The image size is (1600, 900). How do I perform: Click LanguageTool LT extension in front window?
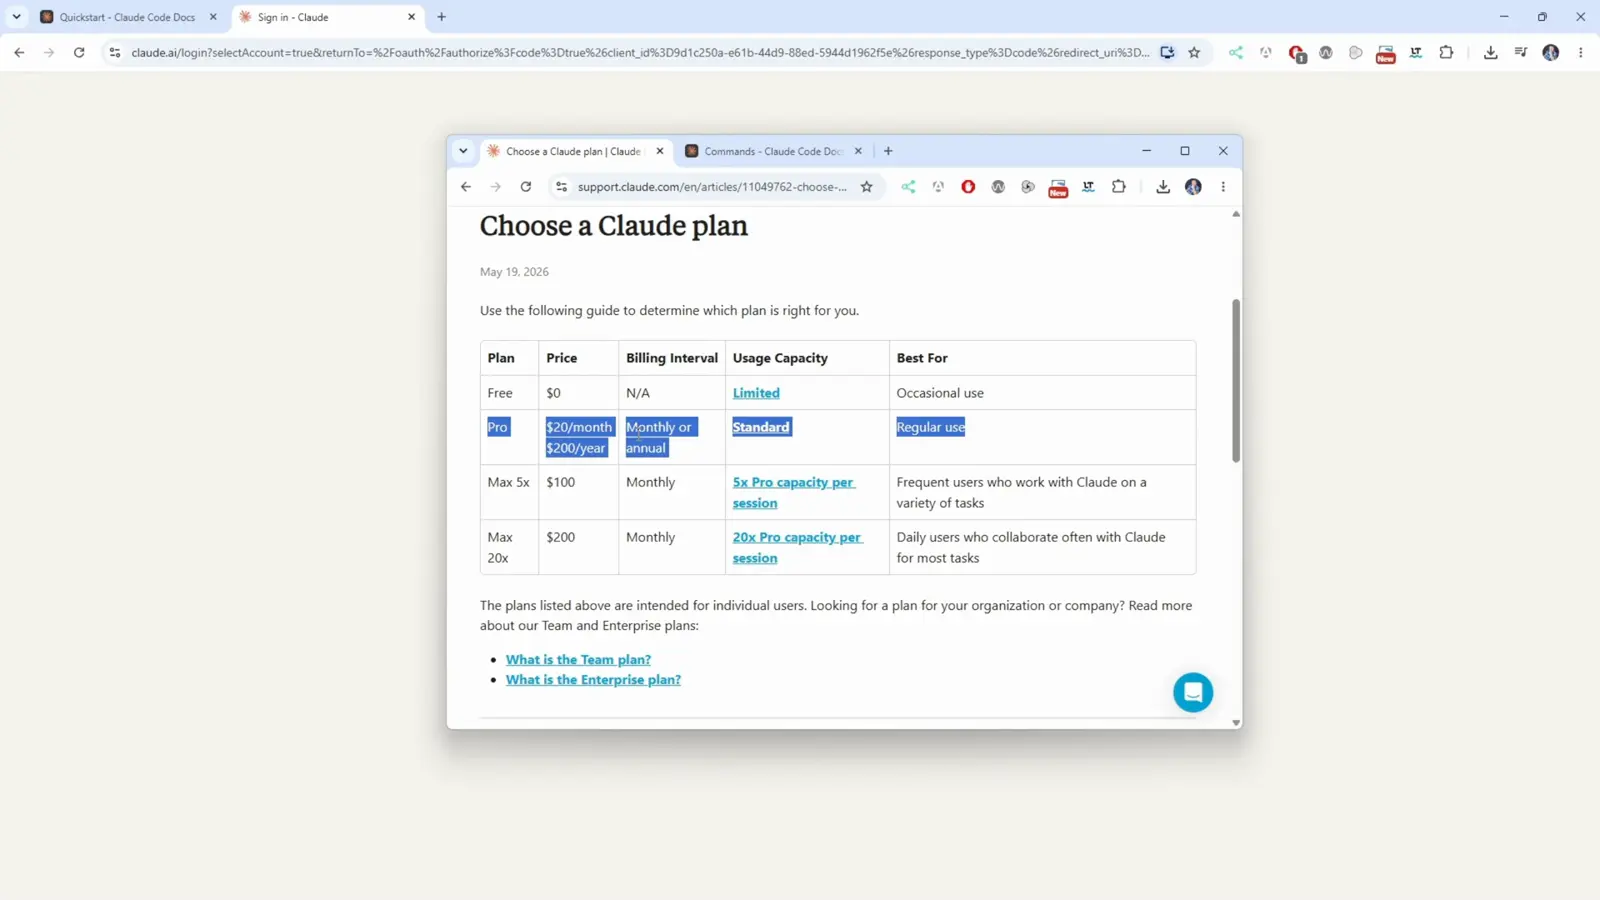[x=1088, y=187]
